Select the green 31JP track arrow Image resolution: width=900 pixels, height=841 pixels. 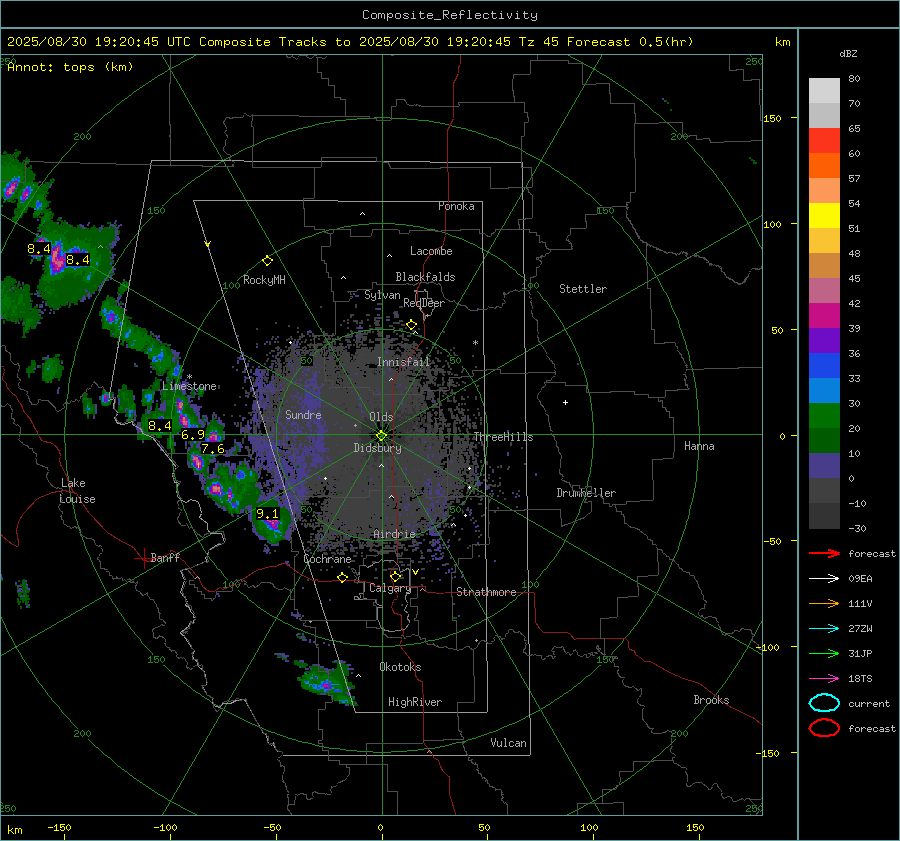click(824, 653)
